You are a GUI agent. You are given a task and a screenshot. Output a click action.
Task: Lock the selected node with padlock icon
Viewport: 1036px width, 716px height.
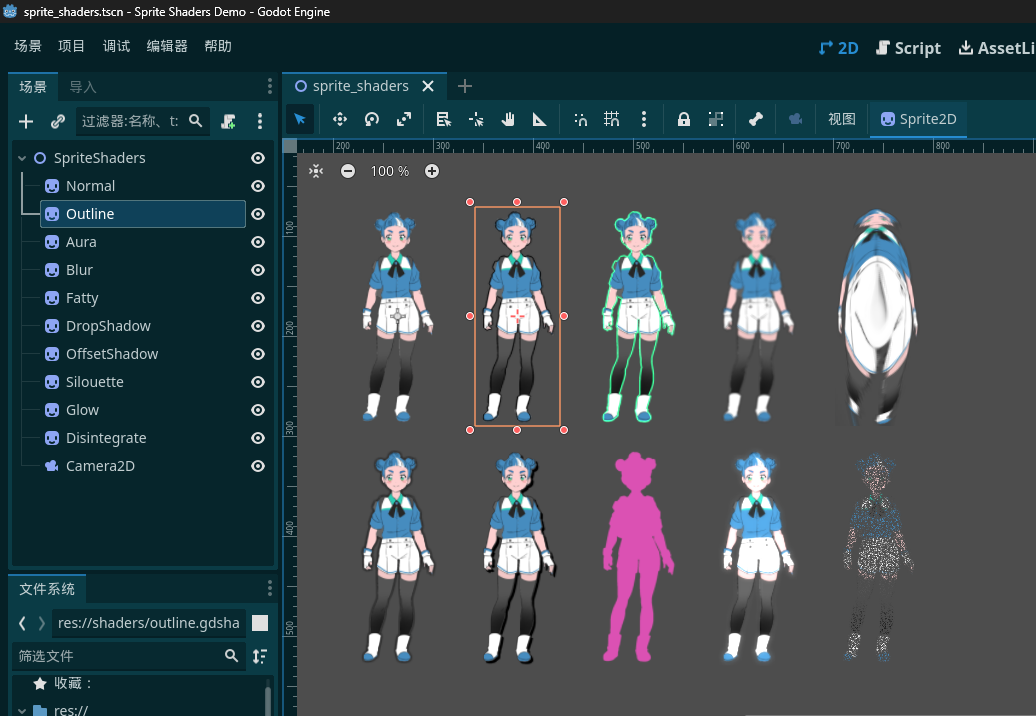[684, 119]
